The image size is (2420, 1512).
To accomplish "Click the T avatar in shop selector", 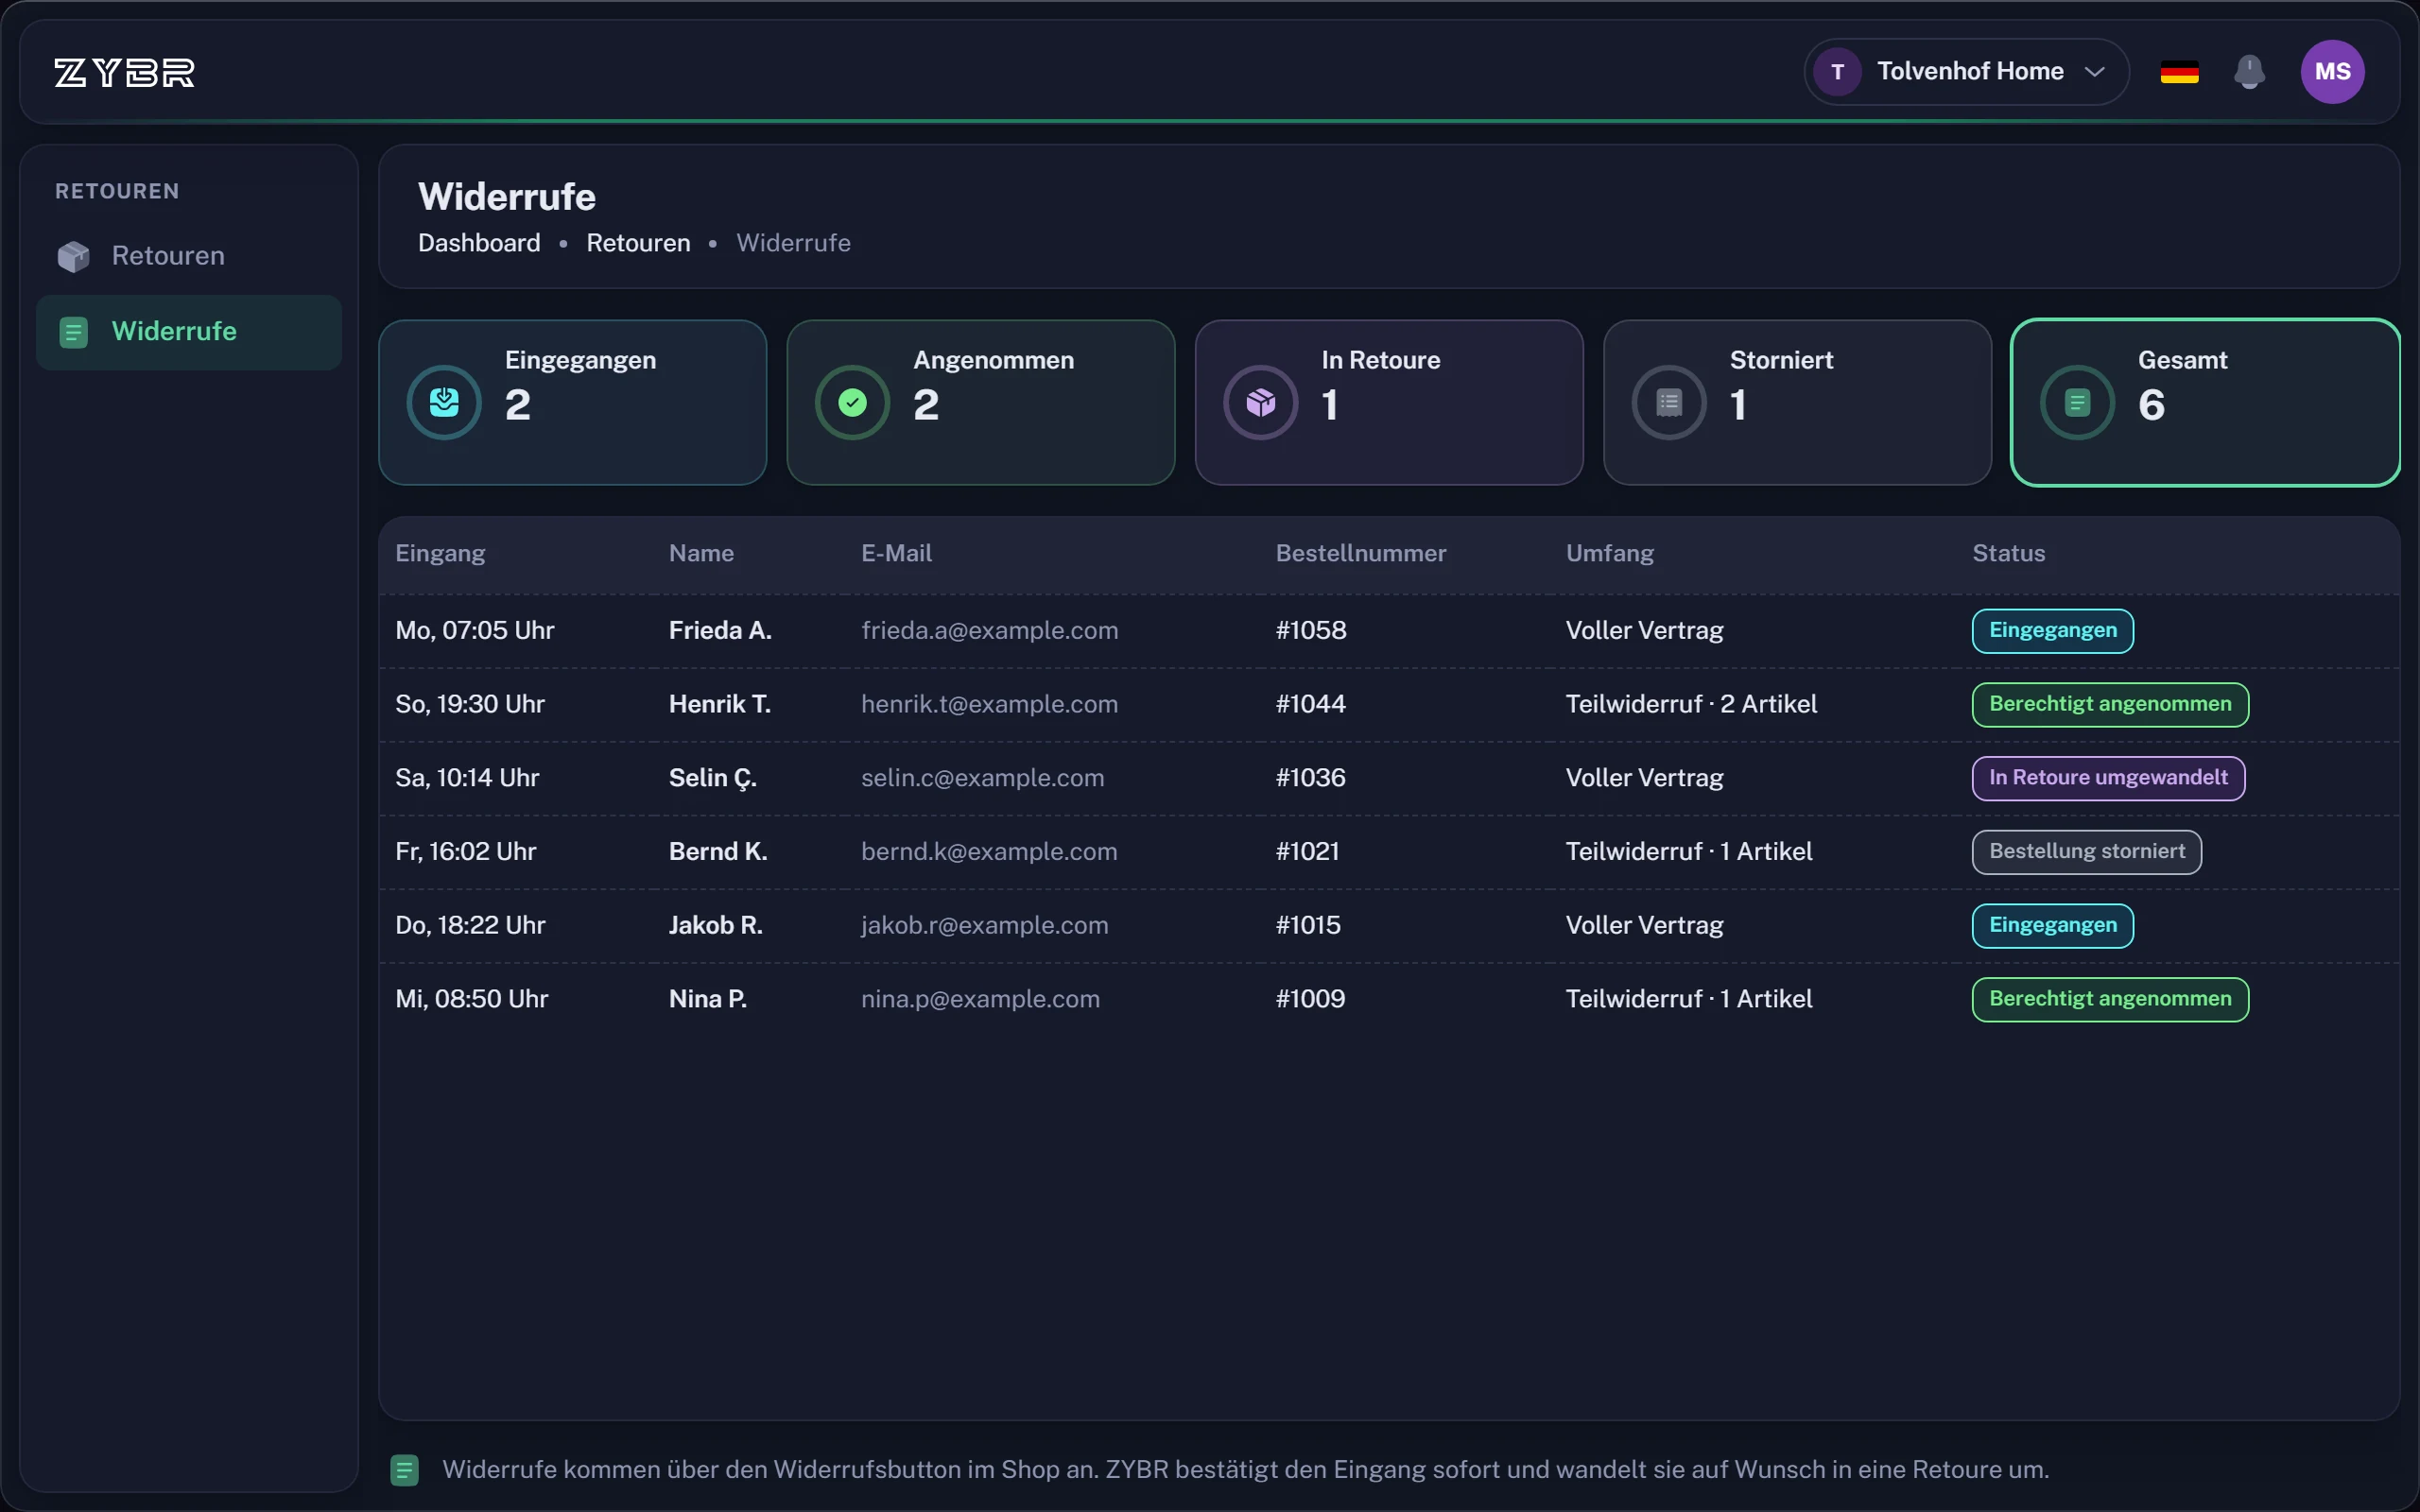I will click(1837, 72).
